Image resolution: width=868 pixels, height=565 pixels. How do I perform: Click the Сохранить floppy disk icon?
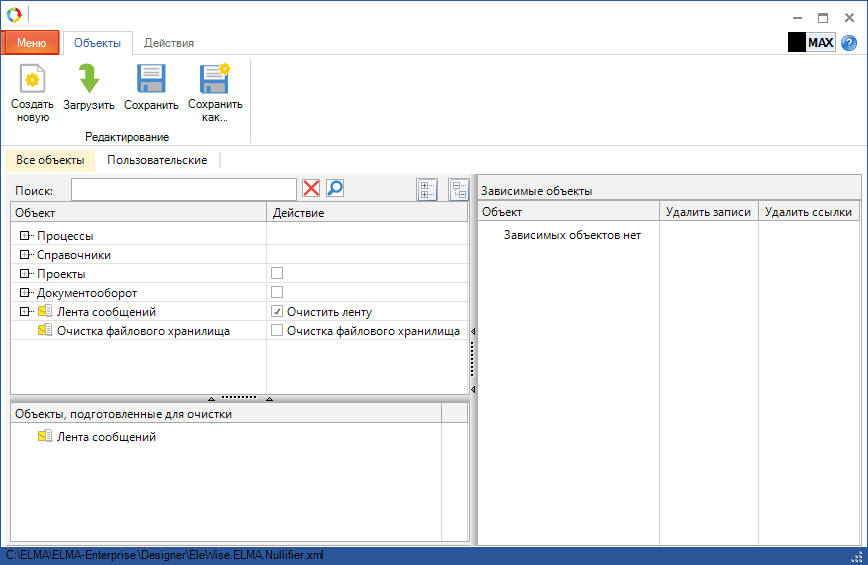click(x=151, y=79)
